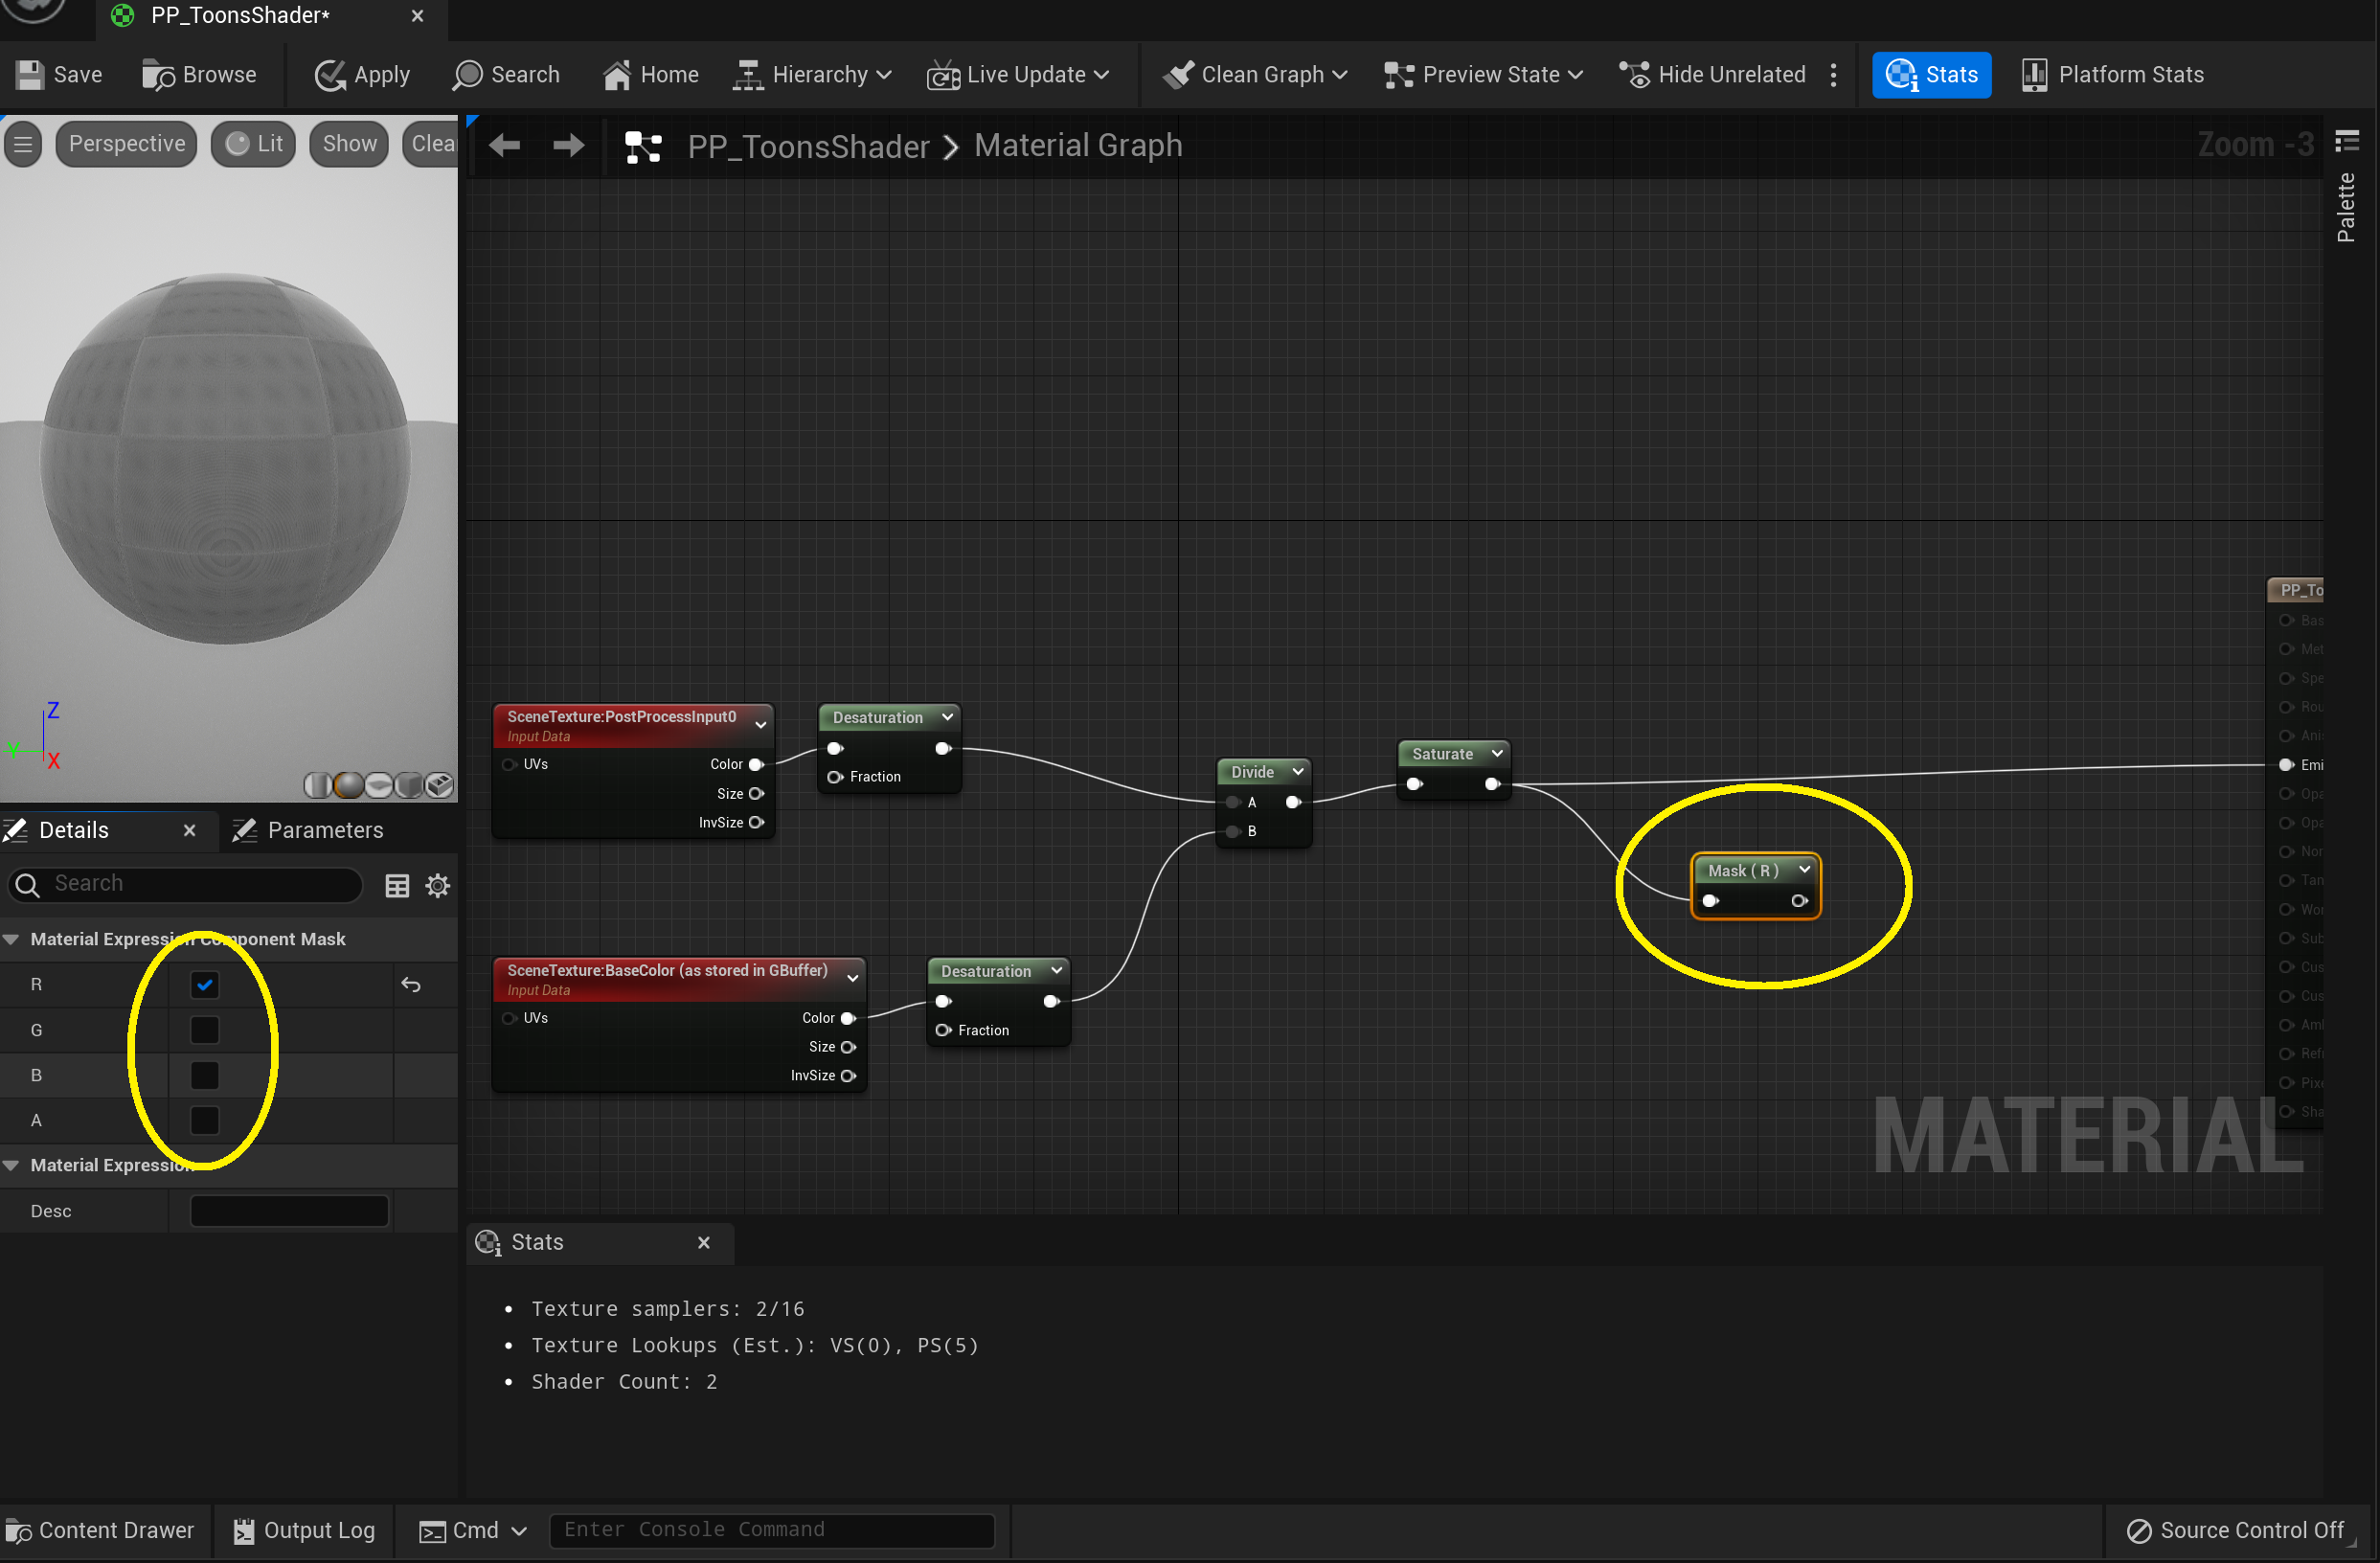The width and height of the screenshot is (2380, 1563).
Task: Uncheck the R channel checkbox
Action: point(205,985)
